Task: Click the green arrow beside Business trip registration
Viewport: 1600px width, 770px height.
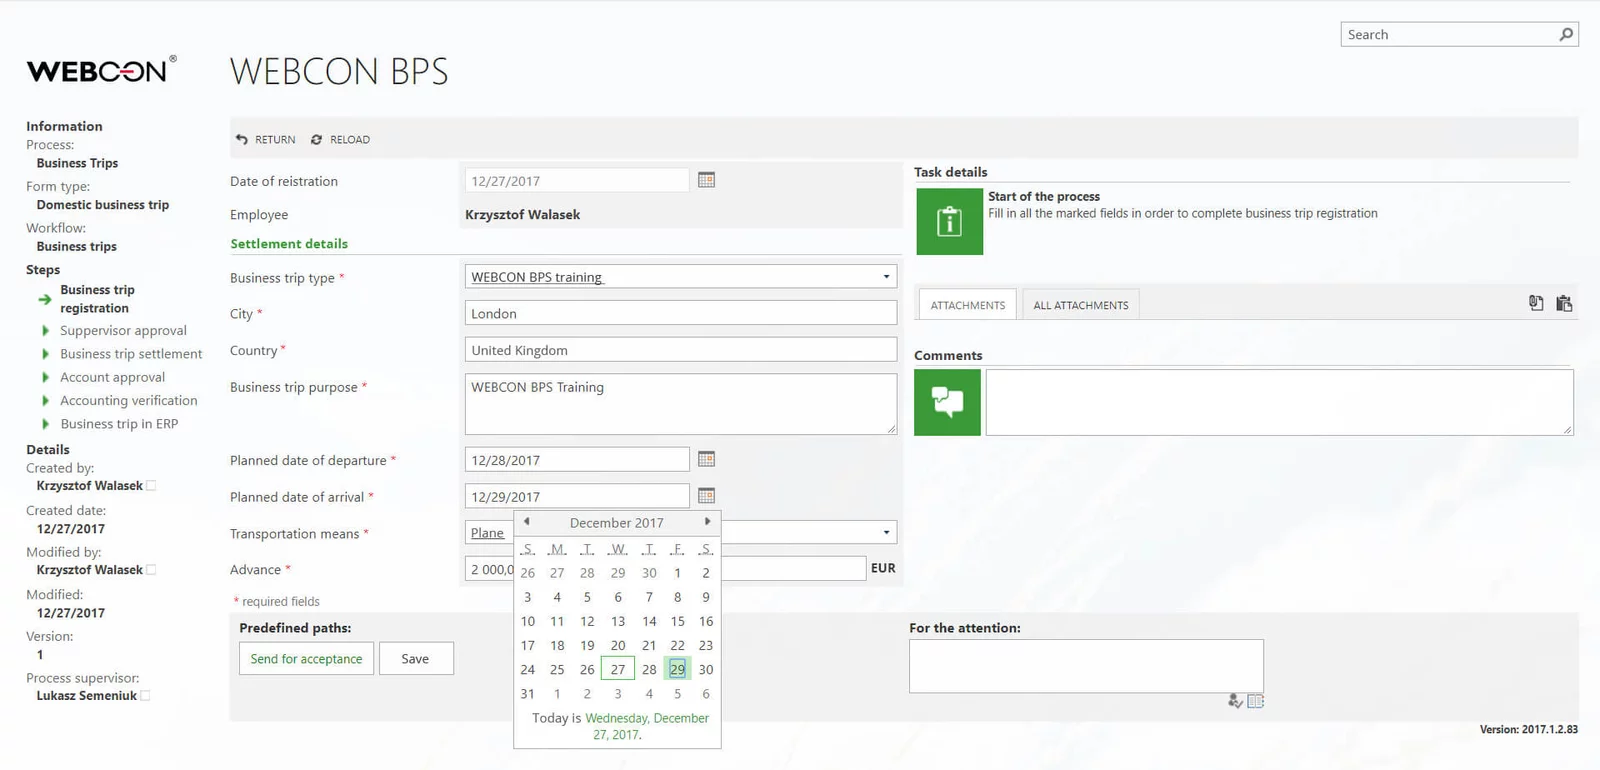Action: point(45,299)
